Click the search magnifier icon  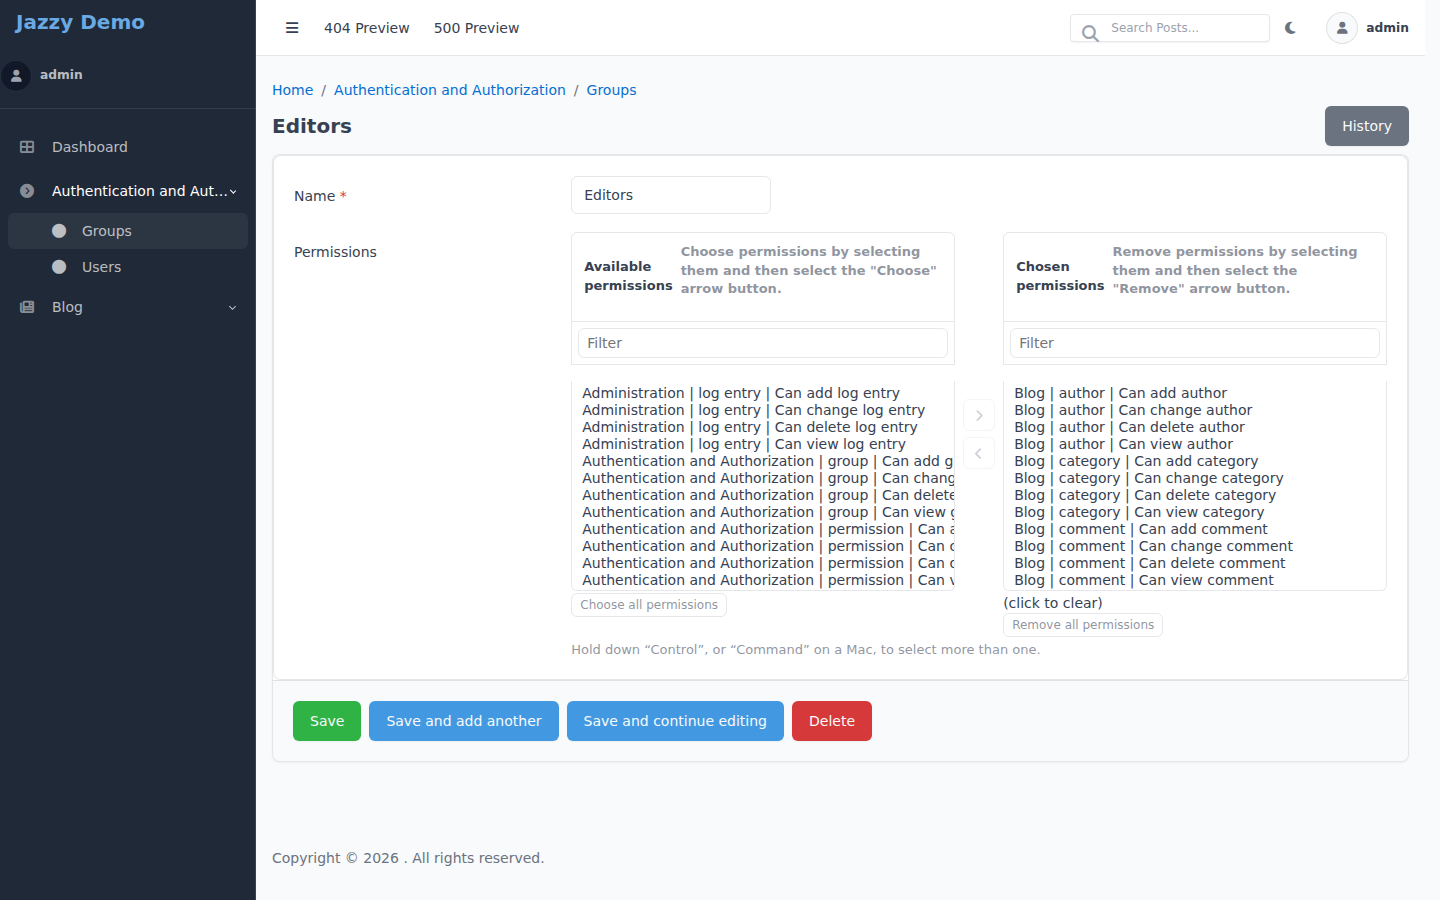pos(1090,32)
